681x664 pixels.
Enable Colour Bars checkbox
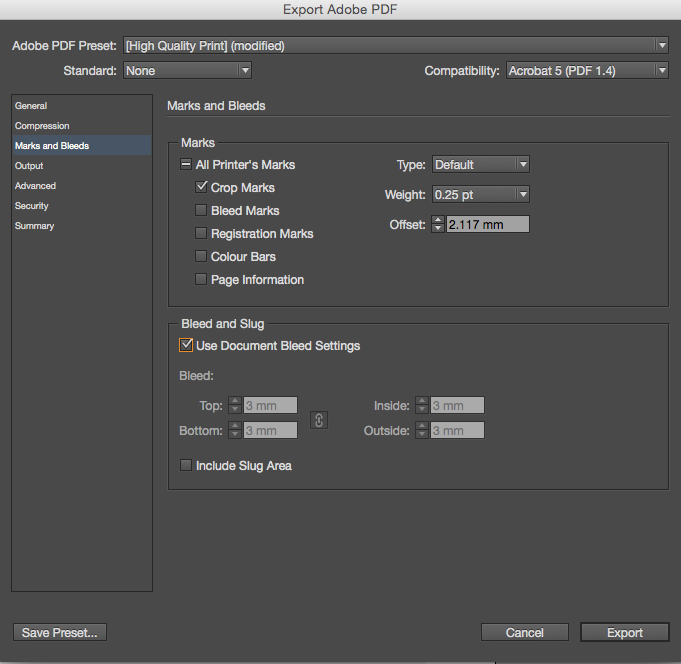(201, 256)
